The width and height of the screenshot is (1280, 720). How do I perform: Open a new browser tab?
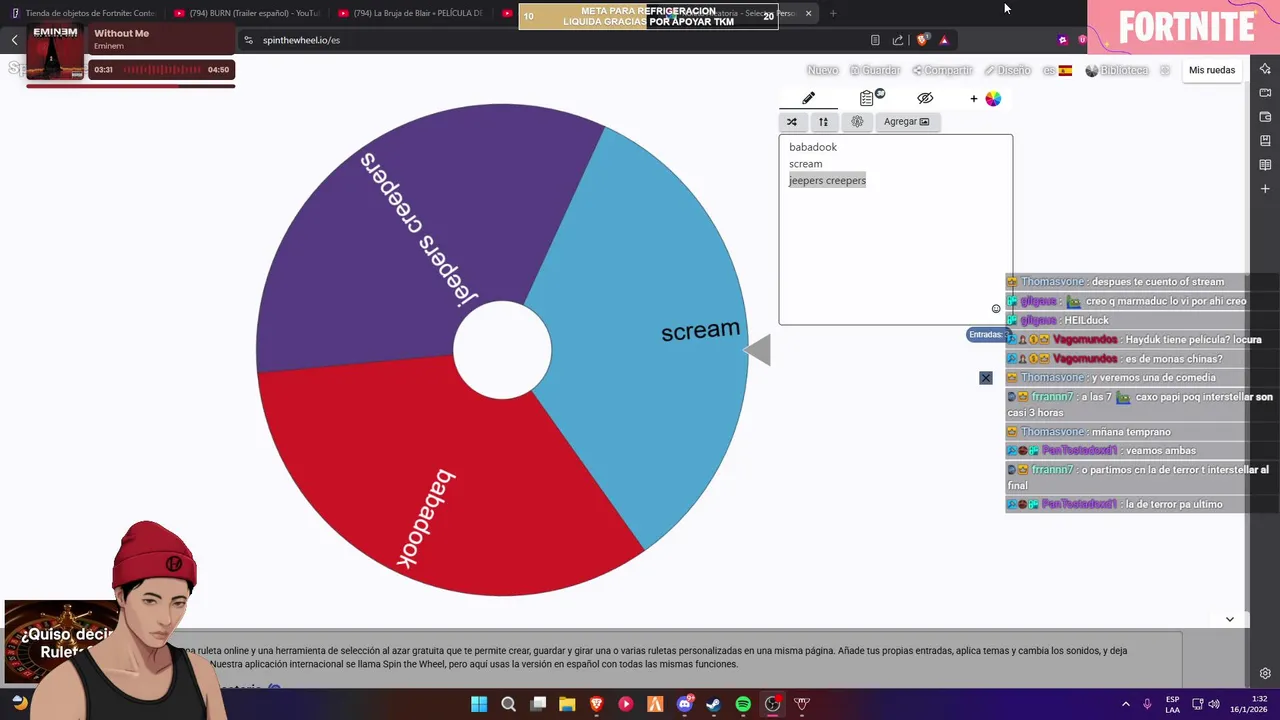pos(833,13)
